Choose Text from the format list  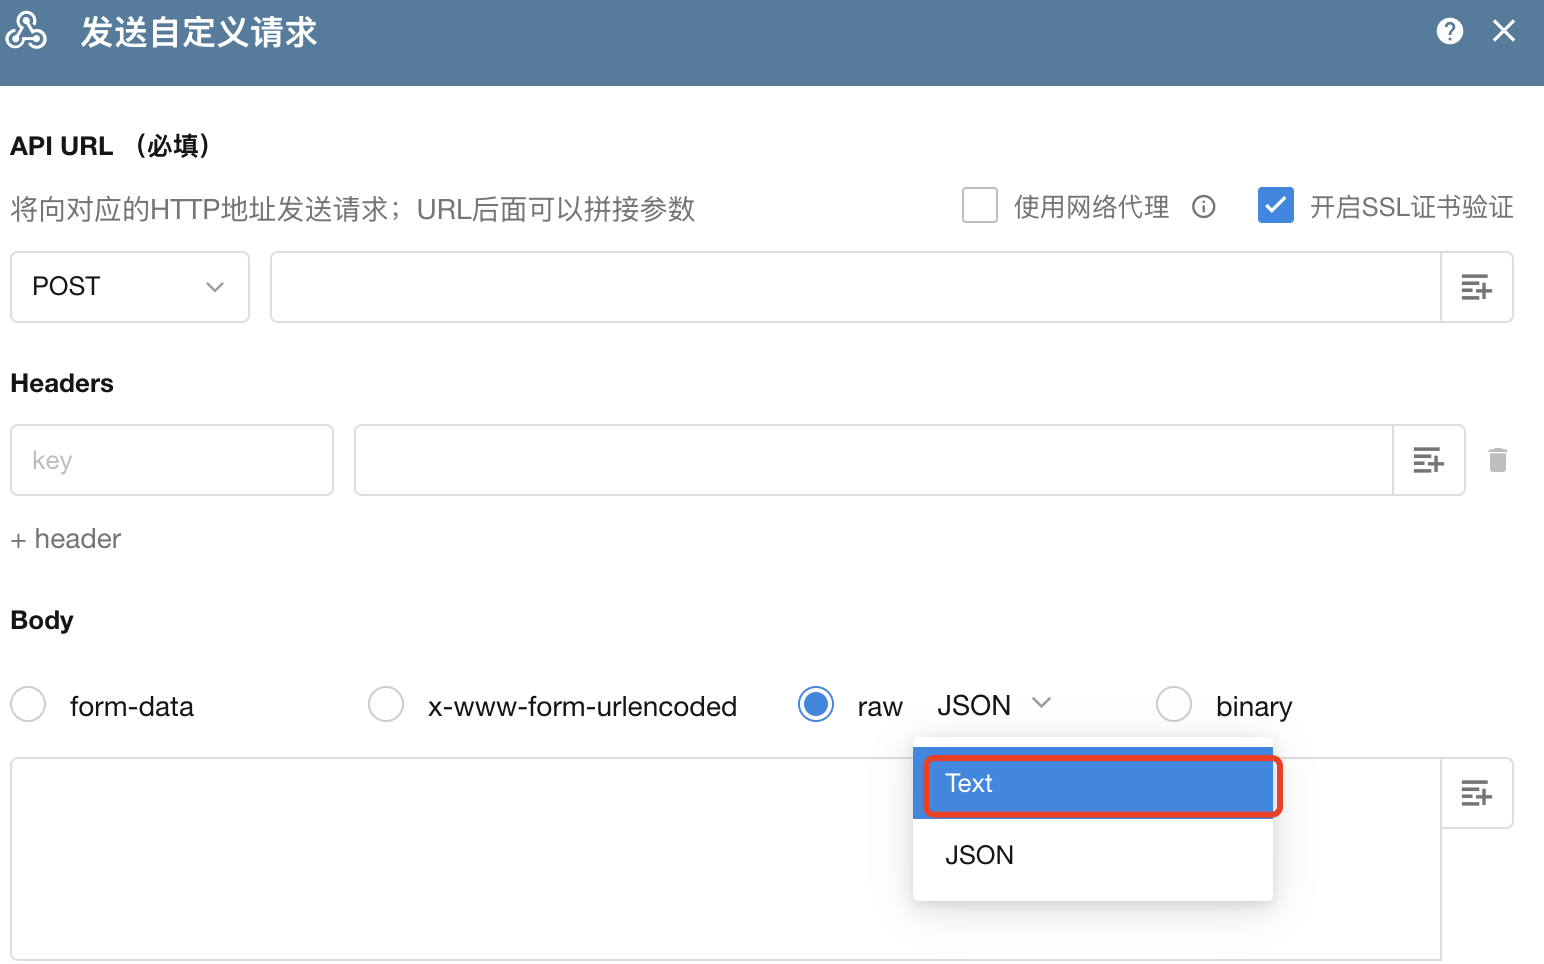point(1092,783)
